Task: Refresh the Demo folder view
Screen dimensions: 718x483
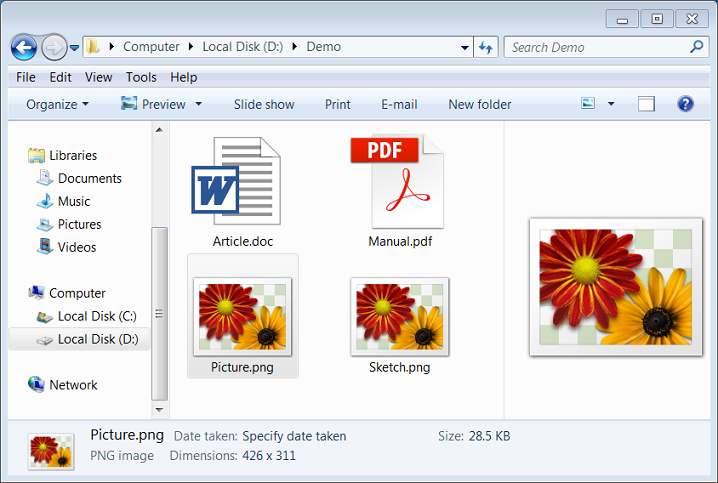Action: (x=485, y=47)
